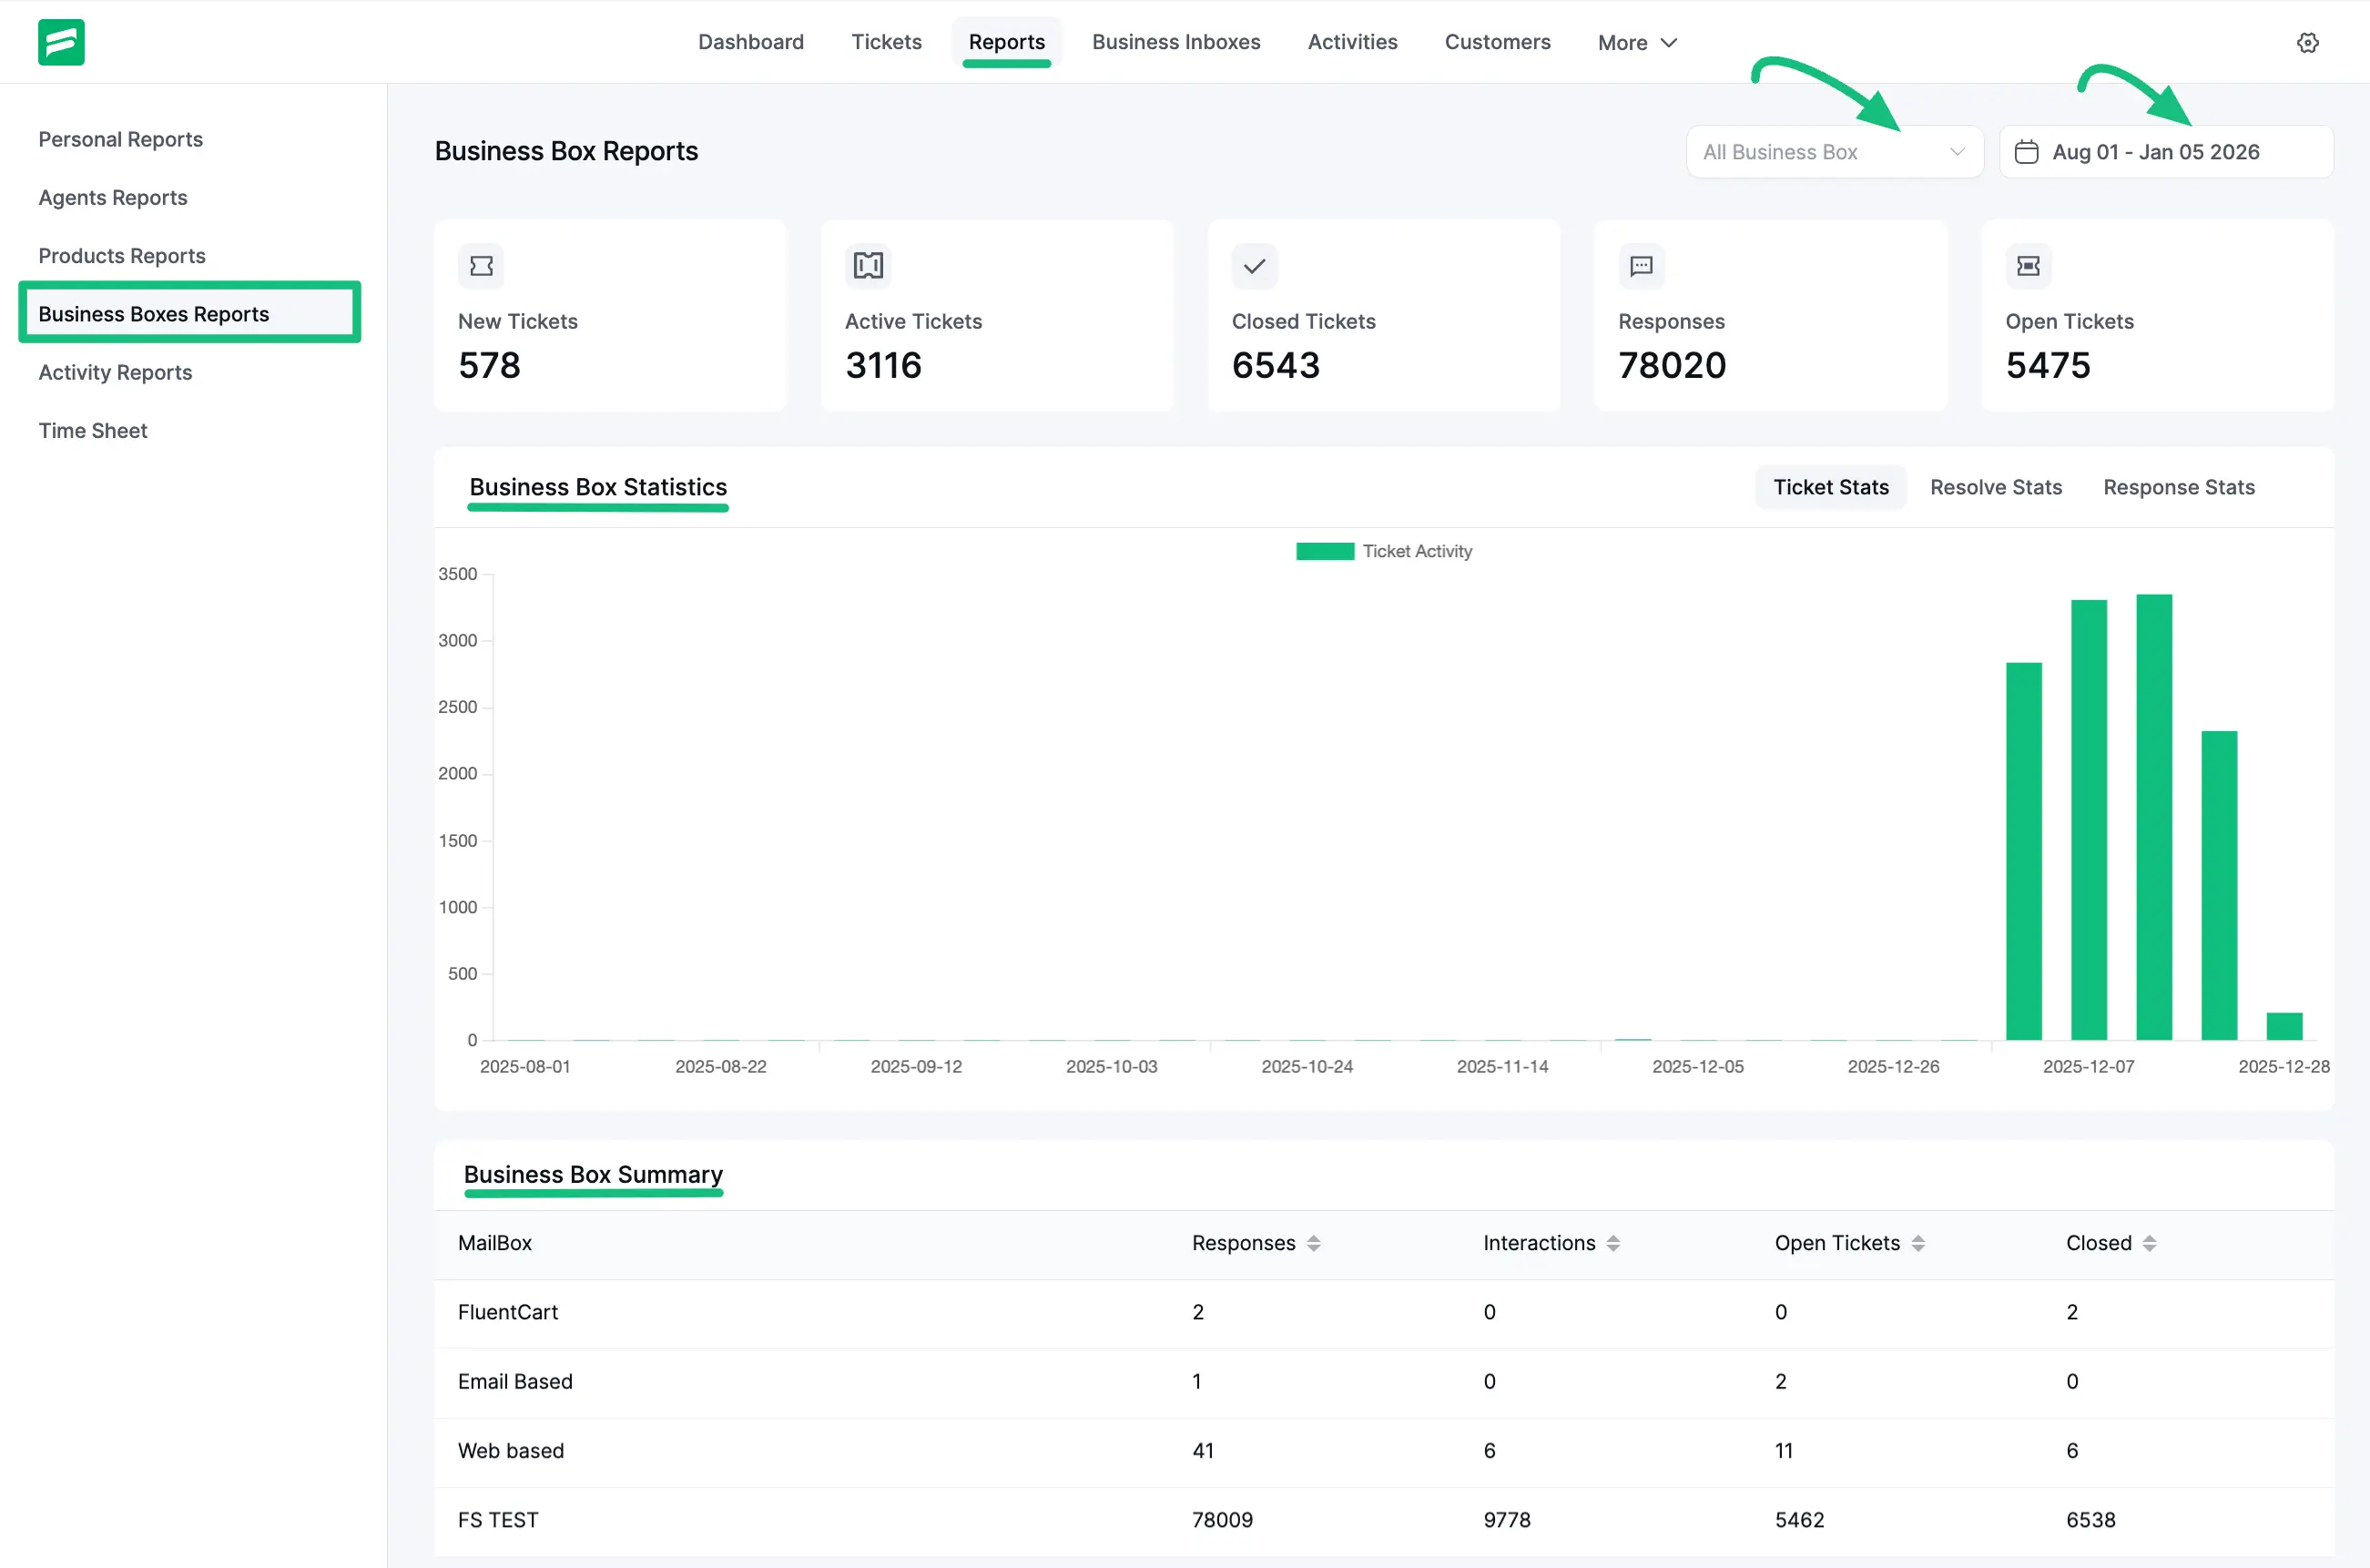Viewport: 2370px width, 1568px height.
Task: Open the All Business Box dropdown
Action: [x=1834, y=151]
